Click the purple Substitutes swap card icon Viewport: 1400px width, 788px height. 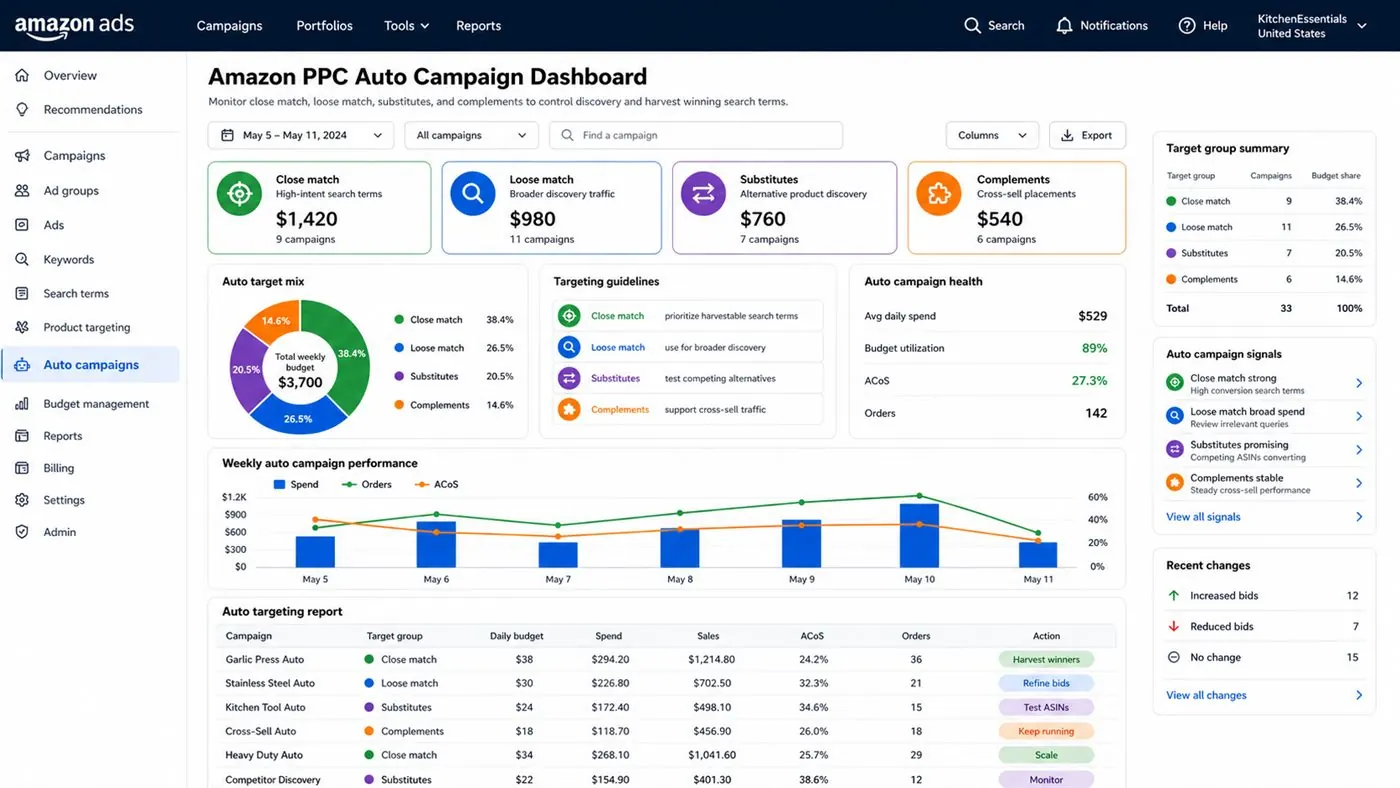703,193
